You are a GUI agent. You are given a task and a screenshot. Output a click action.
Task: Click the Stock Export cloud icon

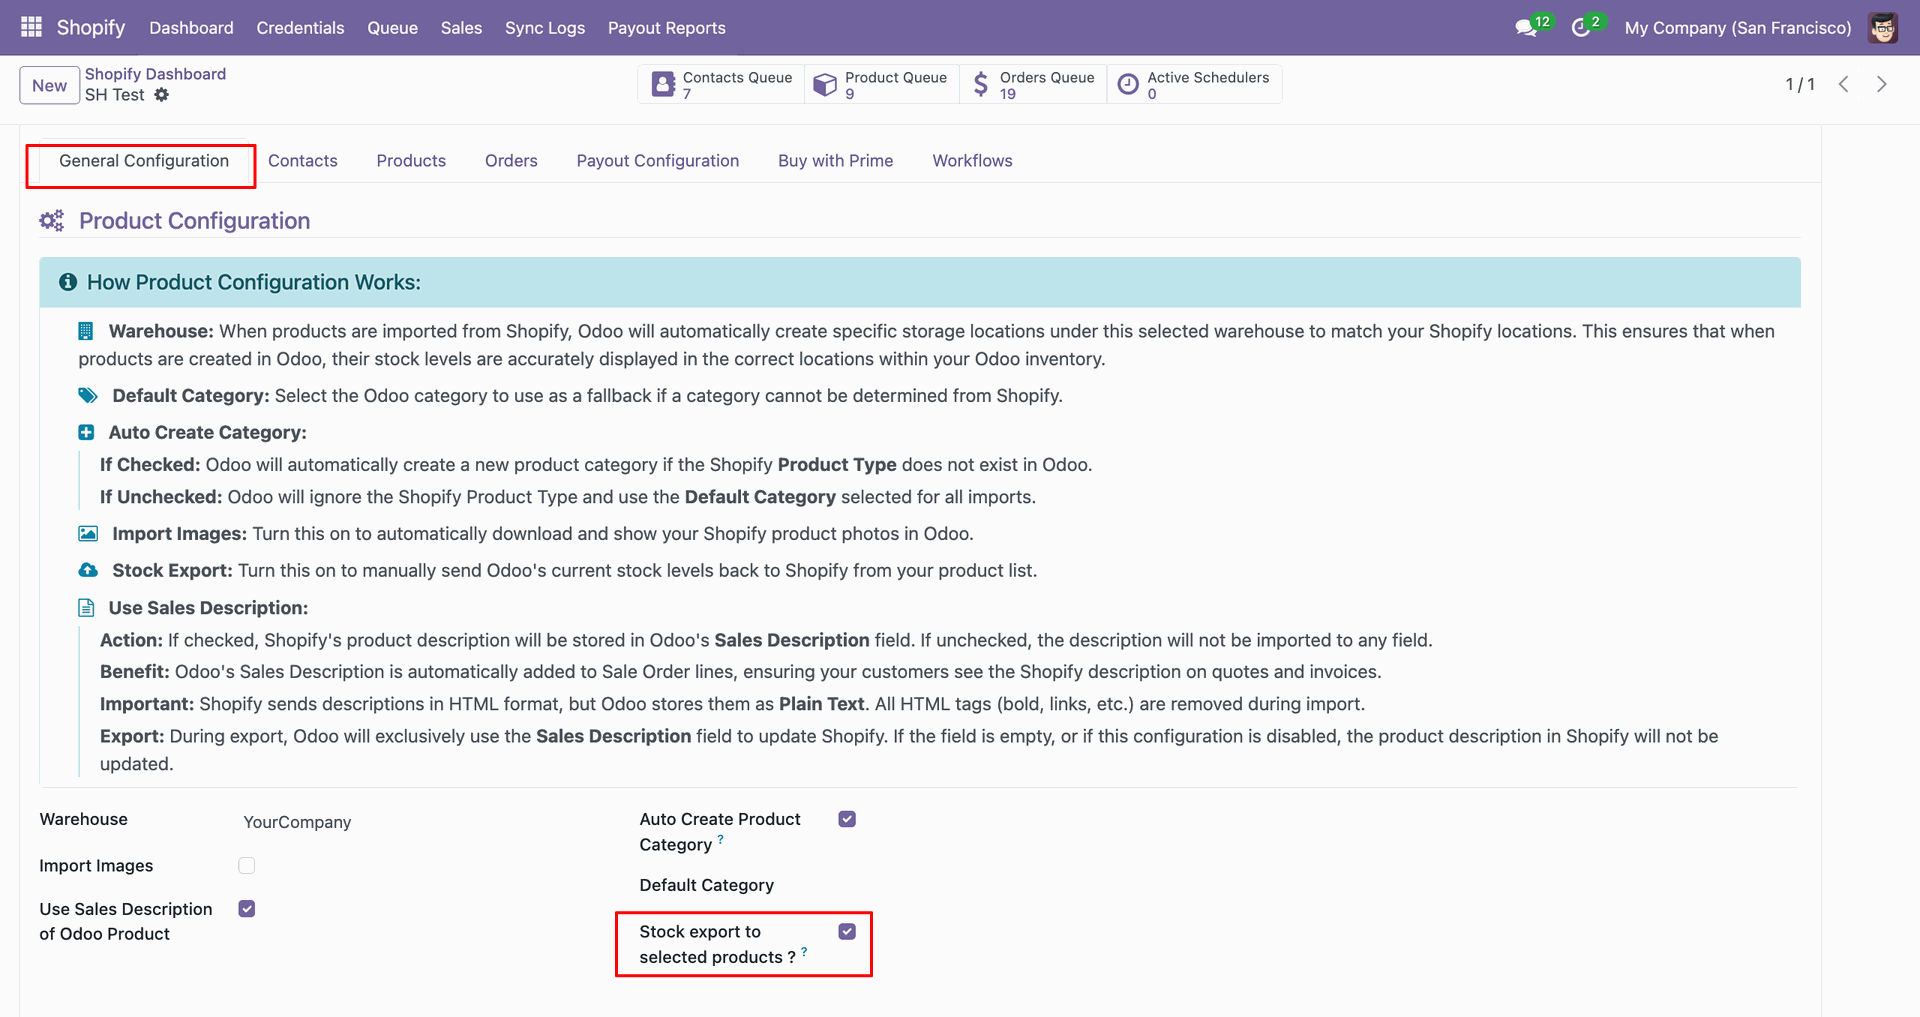[x=88, y=570]
